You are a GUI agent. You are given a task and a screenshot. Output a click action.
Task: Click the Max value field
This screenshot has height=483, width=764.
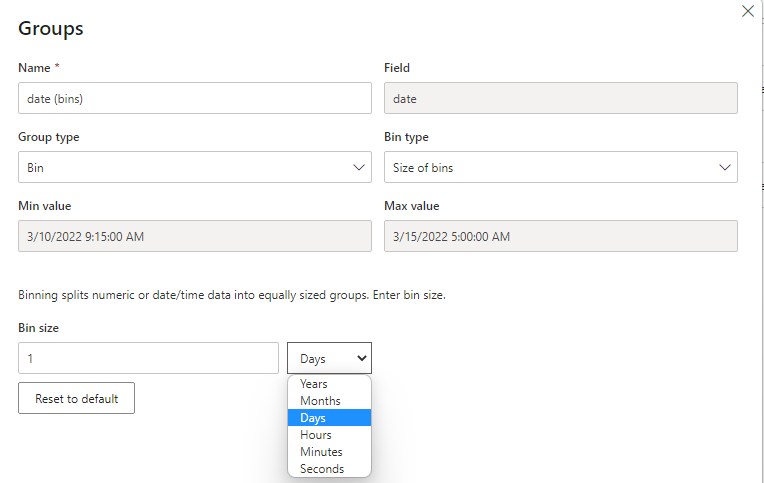click(560, 236)
